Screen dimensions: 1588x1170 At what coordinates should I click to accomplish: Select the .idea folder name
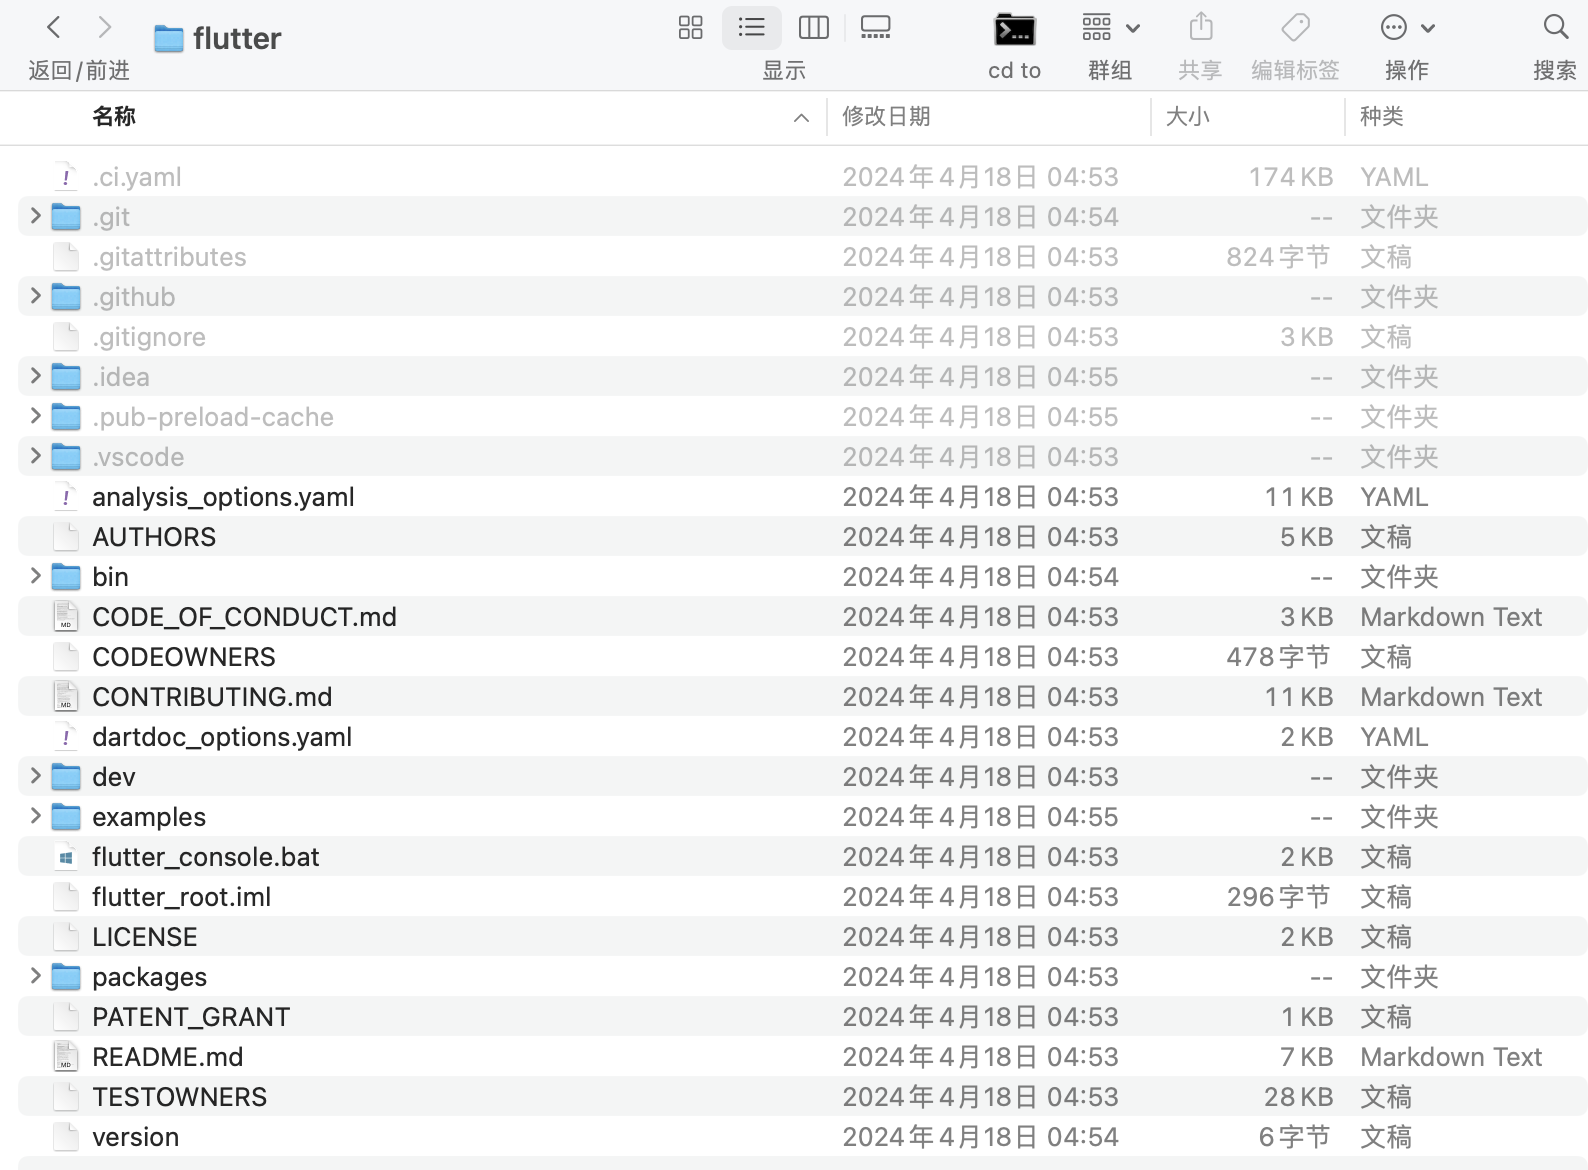coord(121,377)
